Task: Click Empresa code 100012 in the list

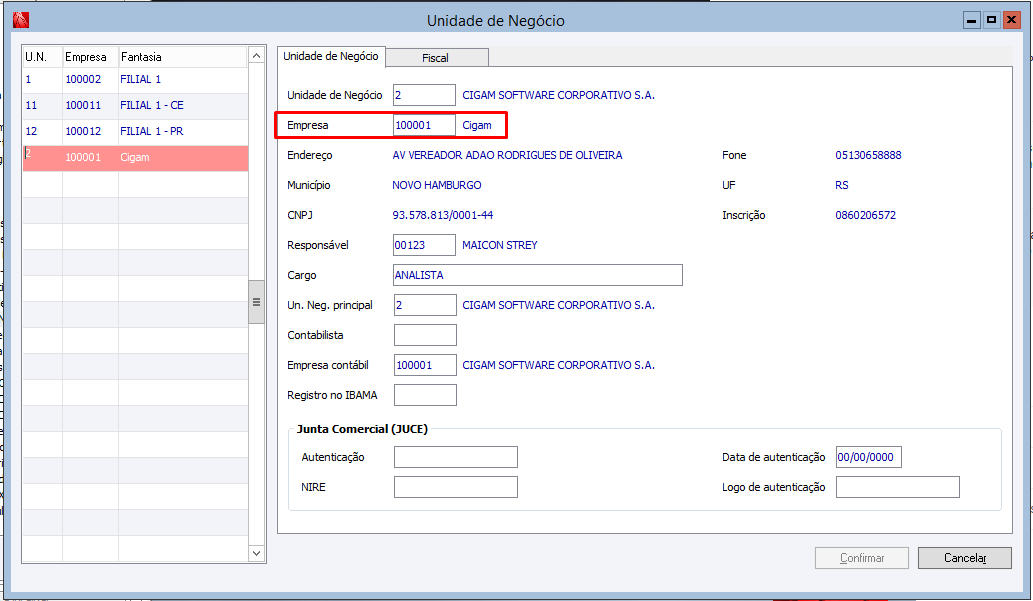Action: 83,132
